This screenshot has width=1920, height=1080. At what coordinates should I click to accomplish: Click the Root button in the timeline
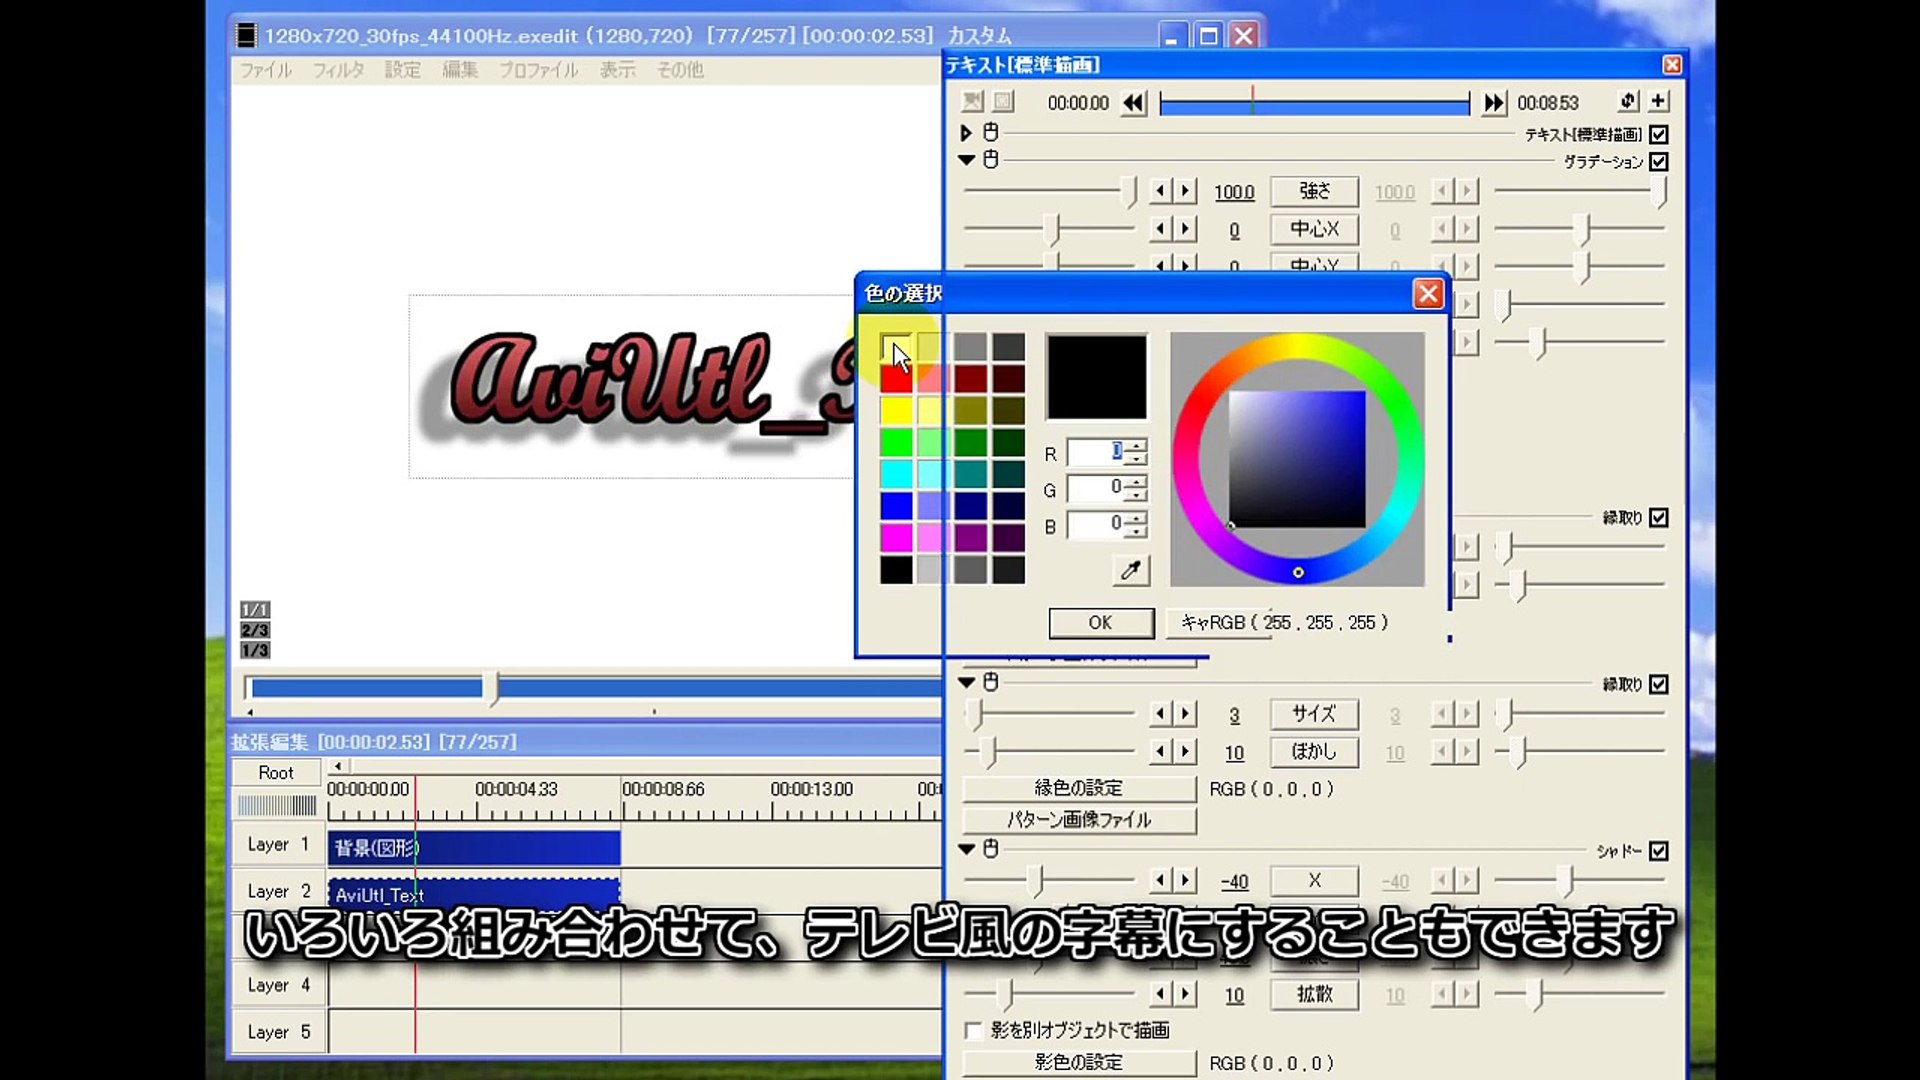pos(276,772)
